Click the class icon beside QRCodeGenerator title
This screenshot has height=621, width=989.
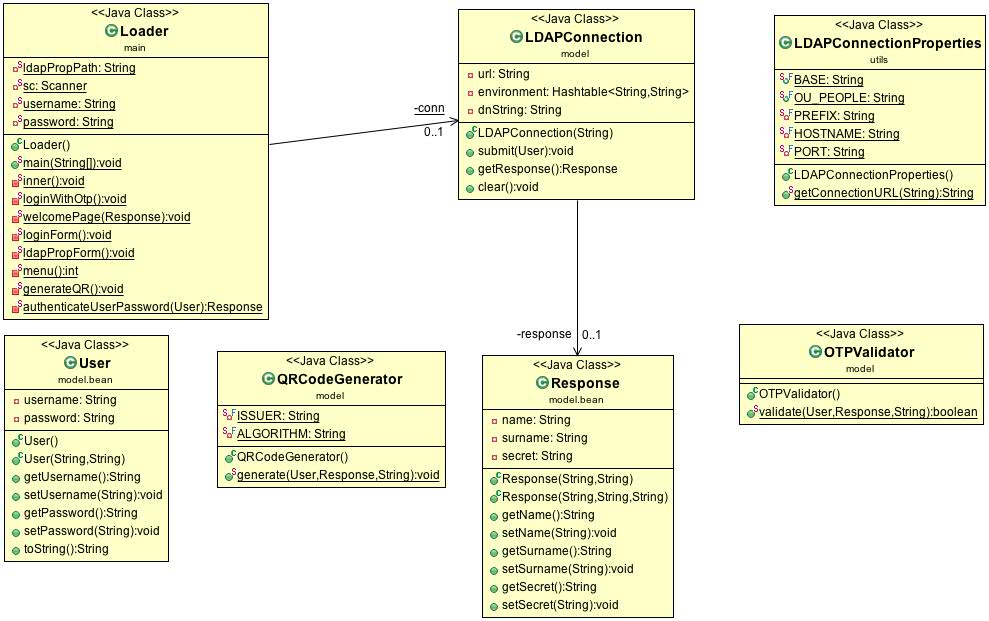point(268,379)
